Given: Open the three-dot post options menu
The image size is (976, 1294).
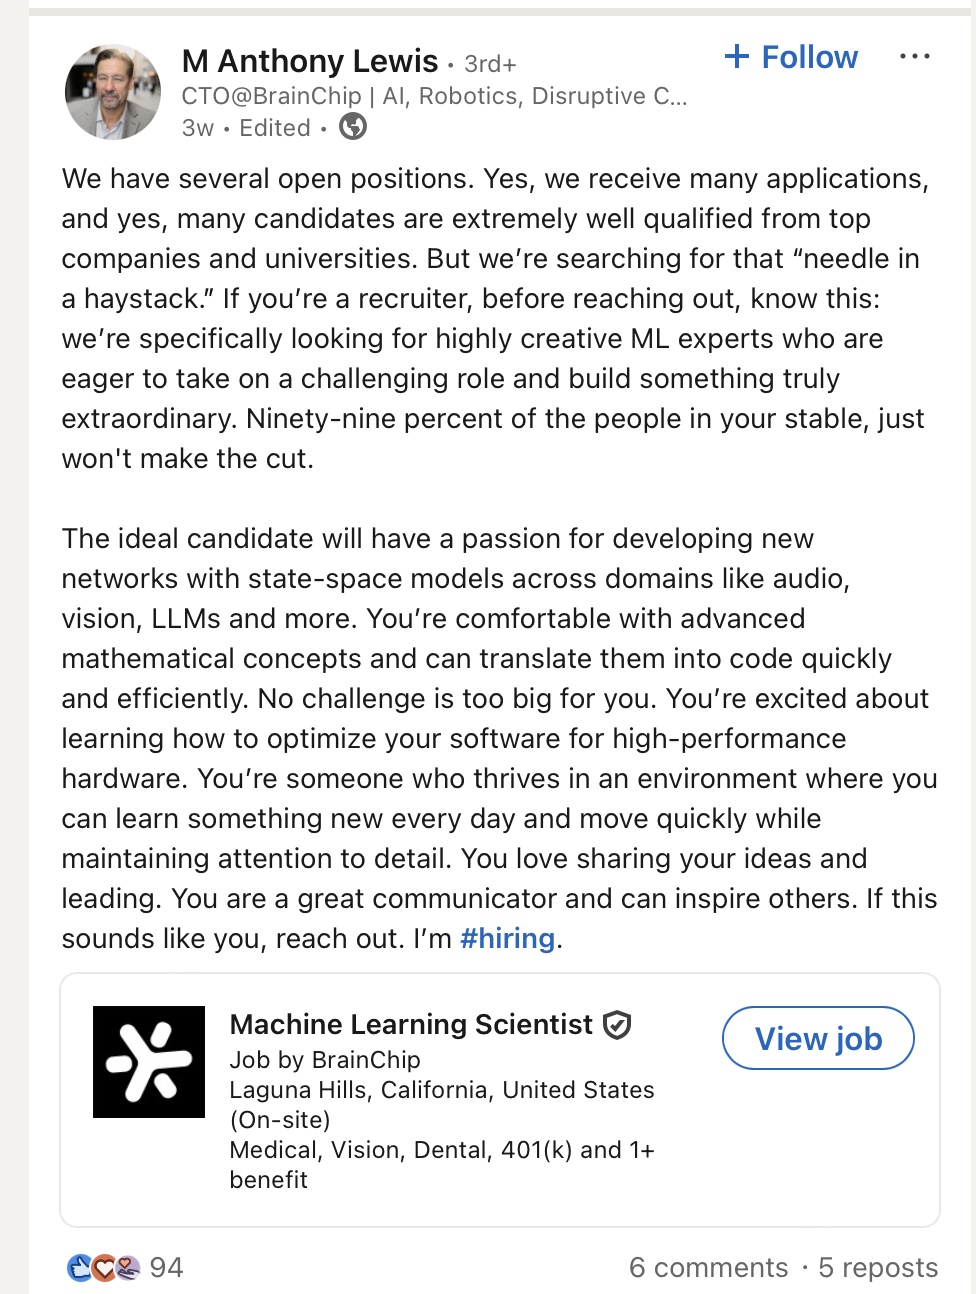Looking at the screenshot, I should point(914,57).
